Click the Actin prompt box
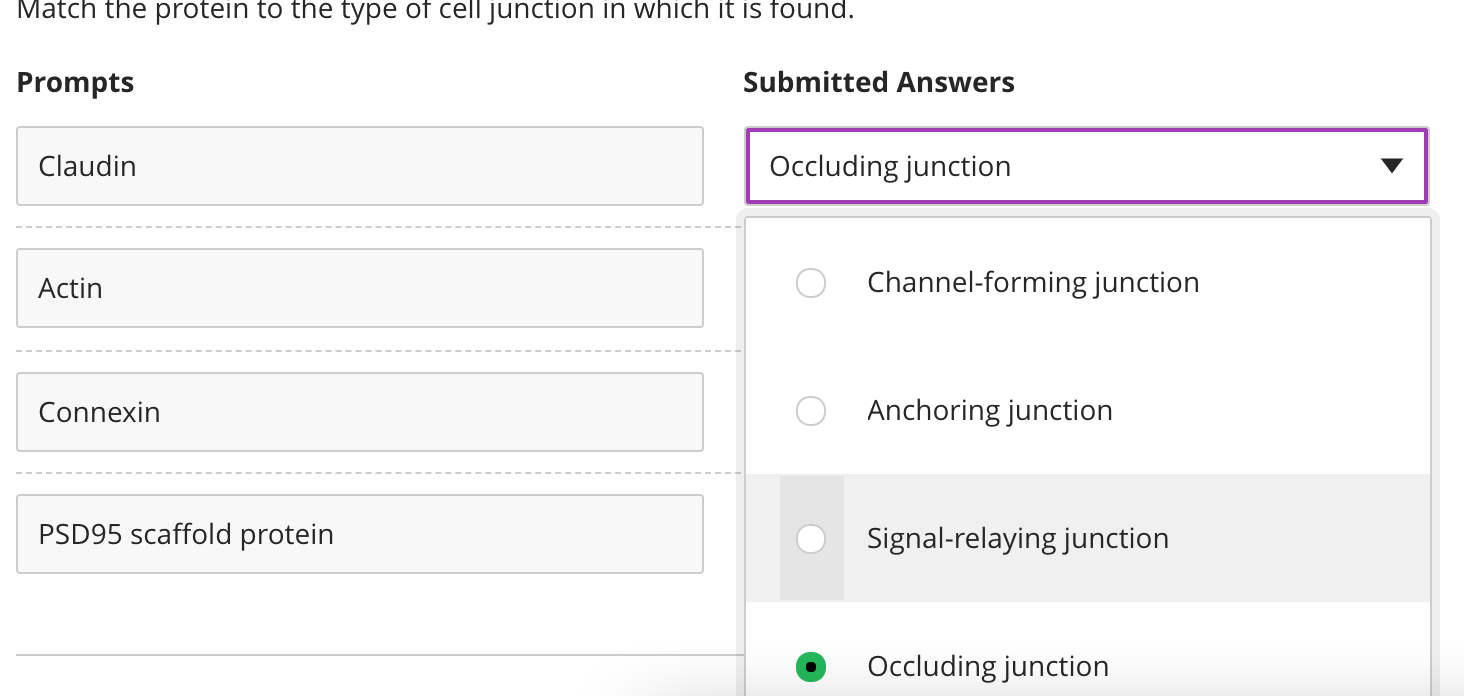This screenshot has width=1464, height=696. tap(360, 288)
